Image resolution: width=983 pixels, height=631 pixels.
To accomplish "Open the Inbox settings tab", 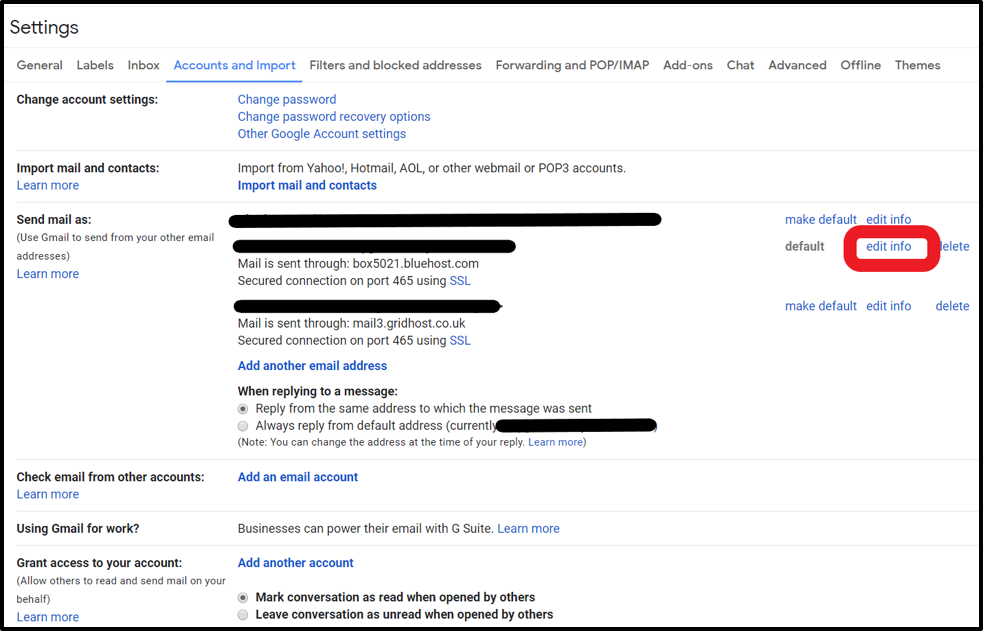I will pyautogui.click(x=143, y=65).
